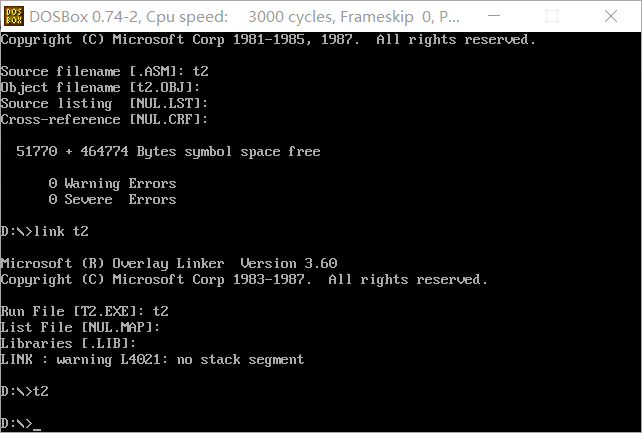
Task: Click the '0 Severe Errors' text
Action: click(x=112, y=200)
